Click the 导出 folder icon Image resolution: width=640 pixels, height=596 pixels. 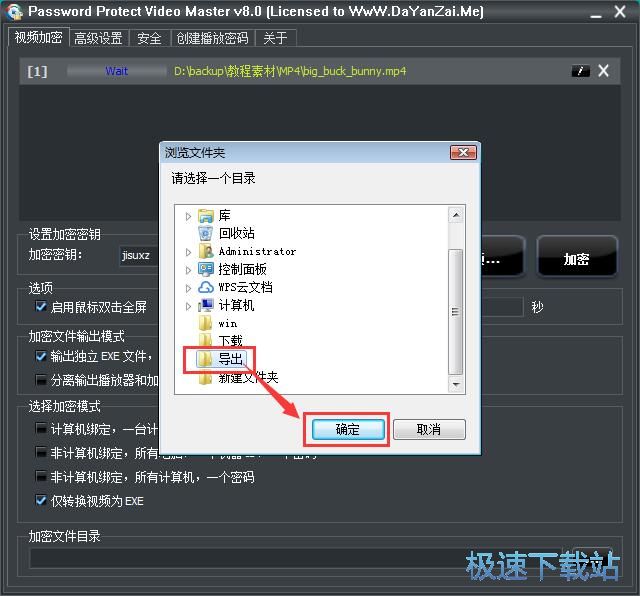206,359
